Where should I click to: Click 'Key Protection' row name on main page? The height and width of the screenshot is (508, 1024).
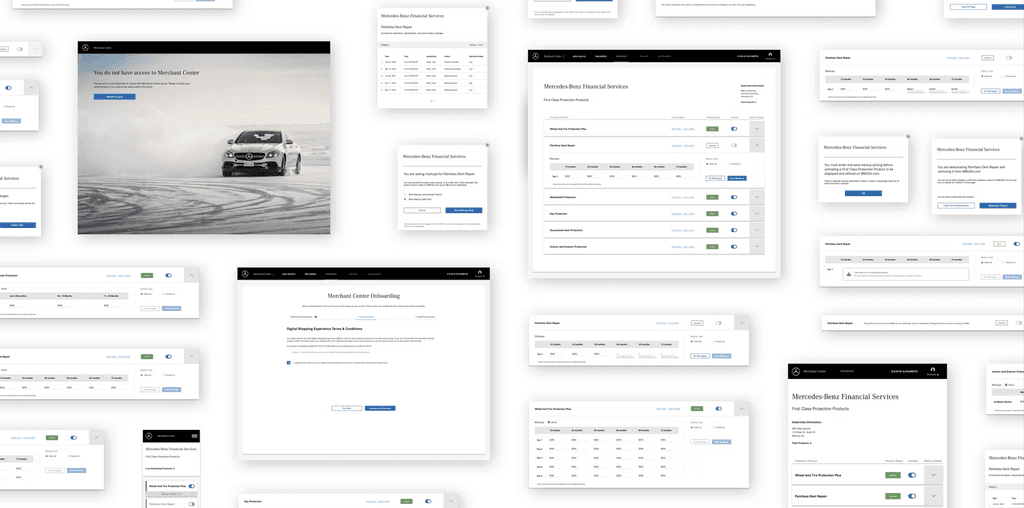558,214
